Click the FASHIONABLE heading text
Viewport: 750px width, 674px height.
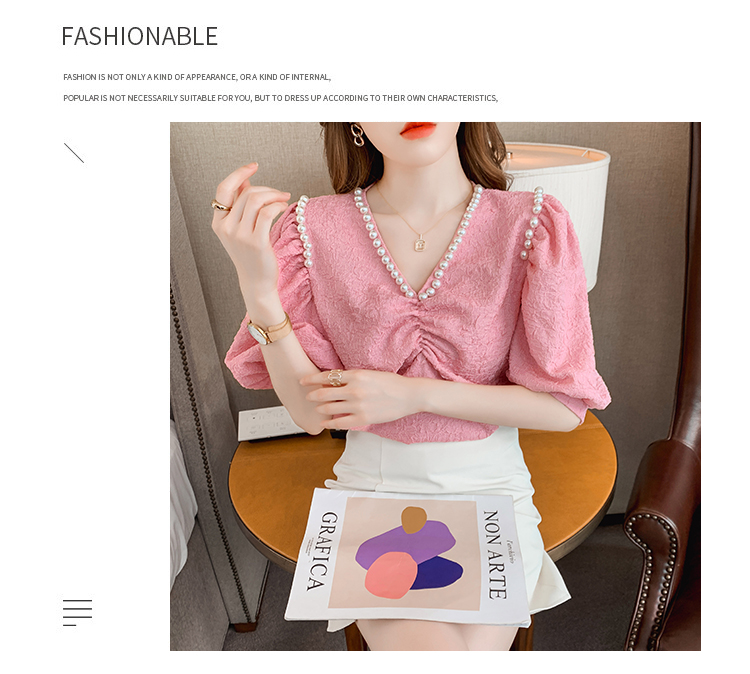tap(140, 36)
